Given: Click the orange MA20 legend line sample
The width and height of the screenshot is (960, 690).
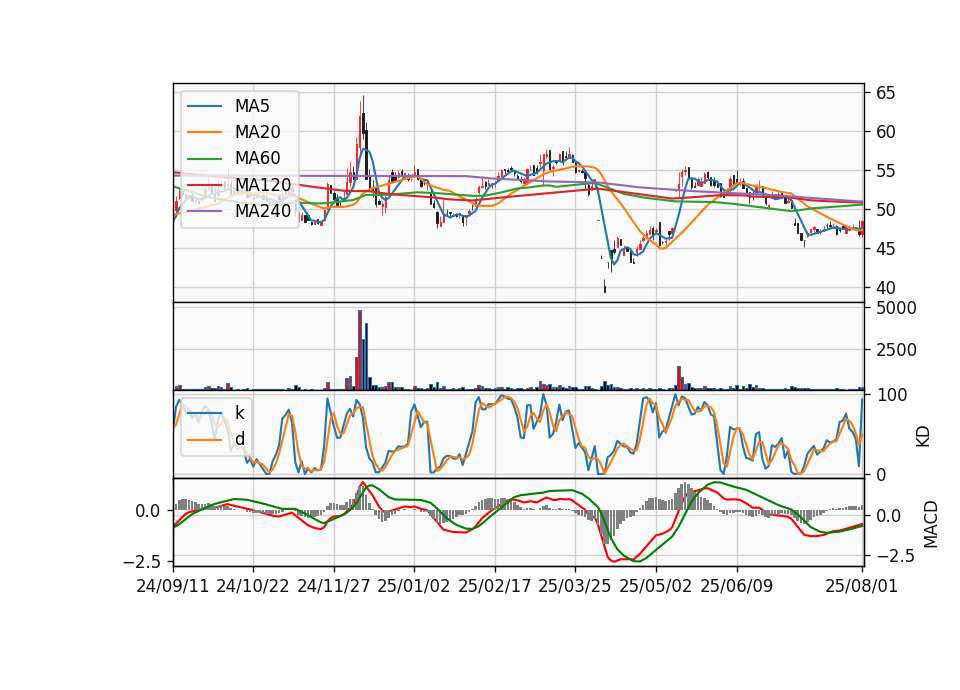Looking at the screenshot, I should (204, 132).
